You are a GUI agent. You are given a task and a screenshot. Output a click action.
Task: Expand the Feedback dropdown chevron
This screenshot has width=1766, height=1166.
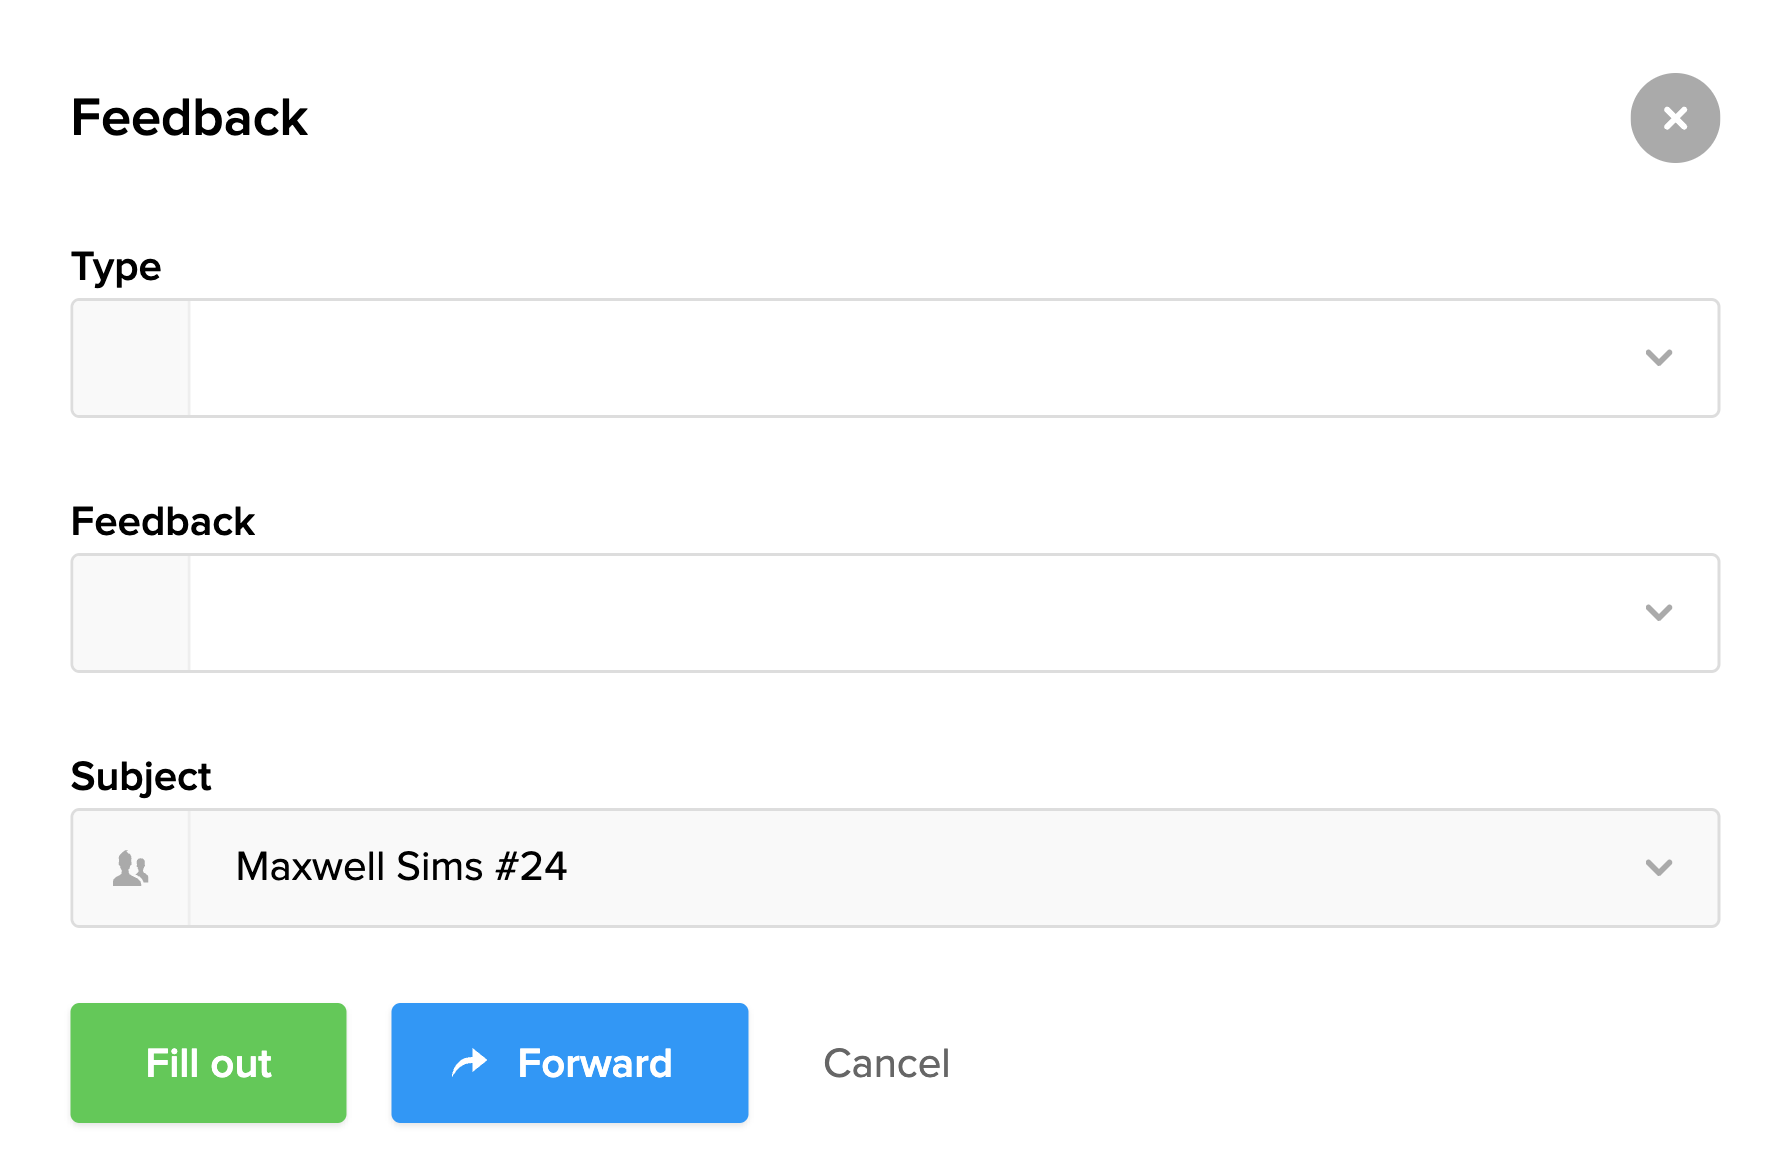tap(1659, 613)
